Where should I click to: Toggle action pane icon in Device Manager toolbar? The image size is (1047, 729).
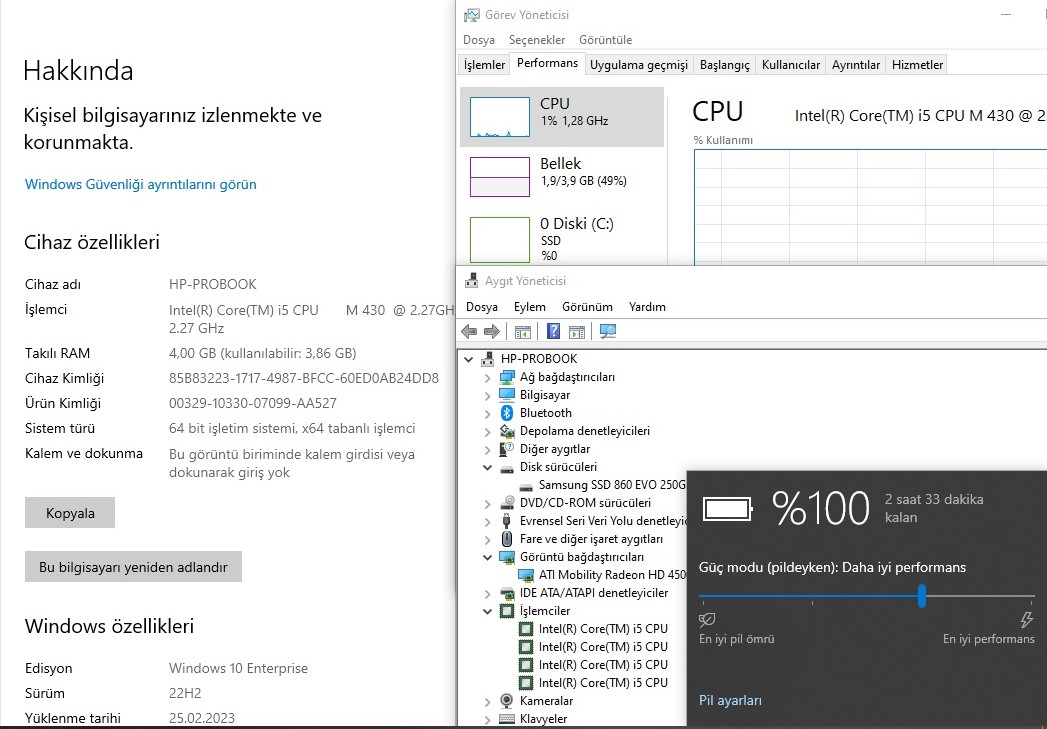point(577,331)
